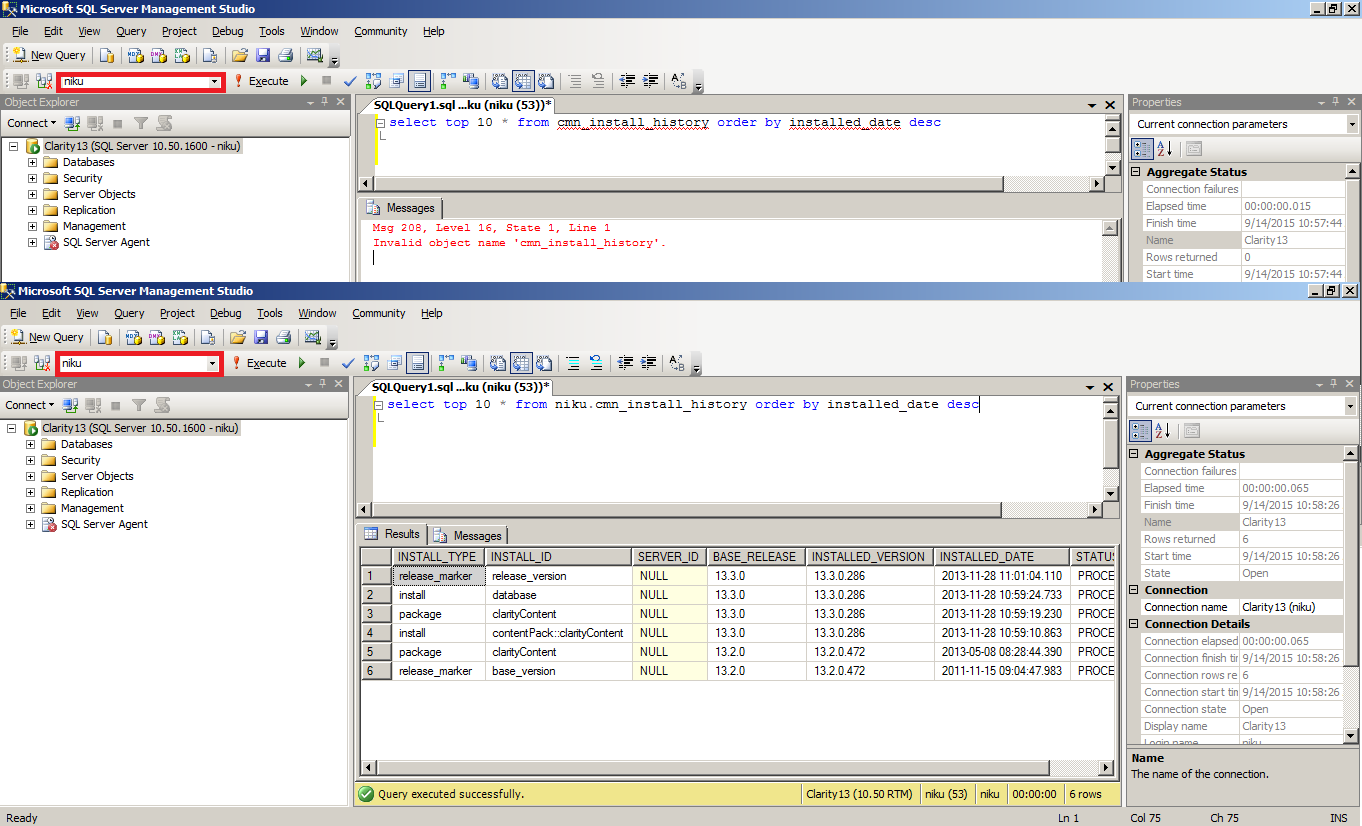Click the Print icon in the toolbar

(287, 54)
